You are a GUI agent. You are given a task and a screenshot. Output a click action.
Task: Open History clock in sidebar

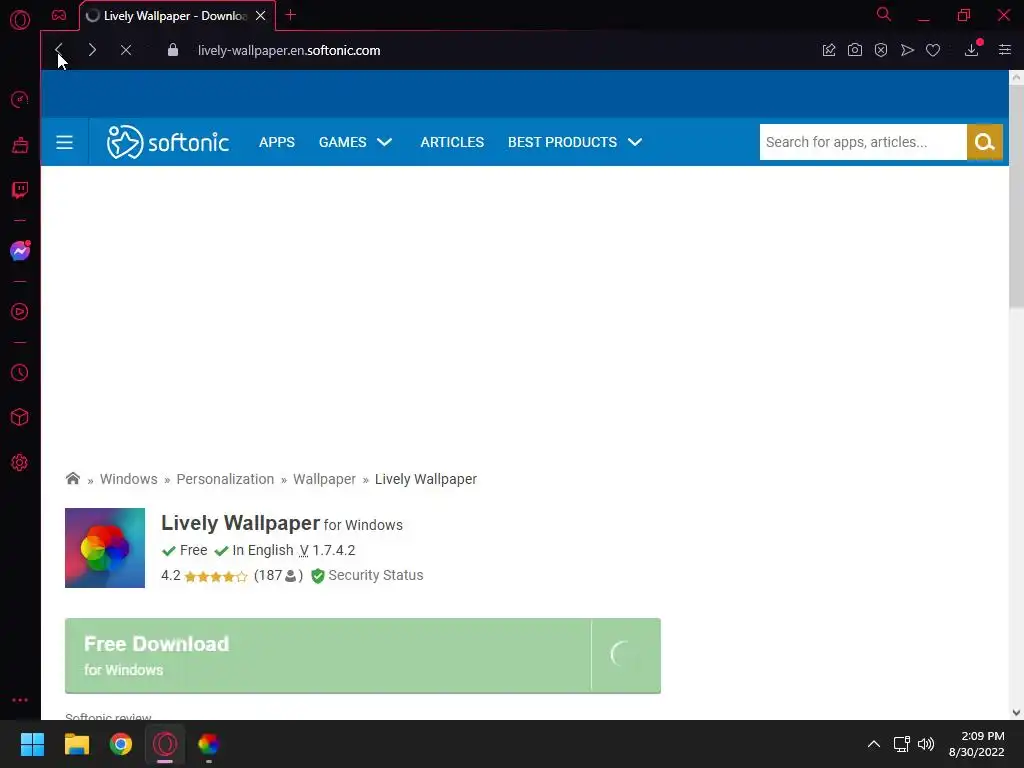coord(20,372)
